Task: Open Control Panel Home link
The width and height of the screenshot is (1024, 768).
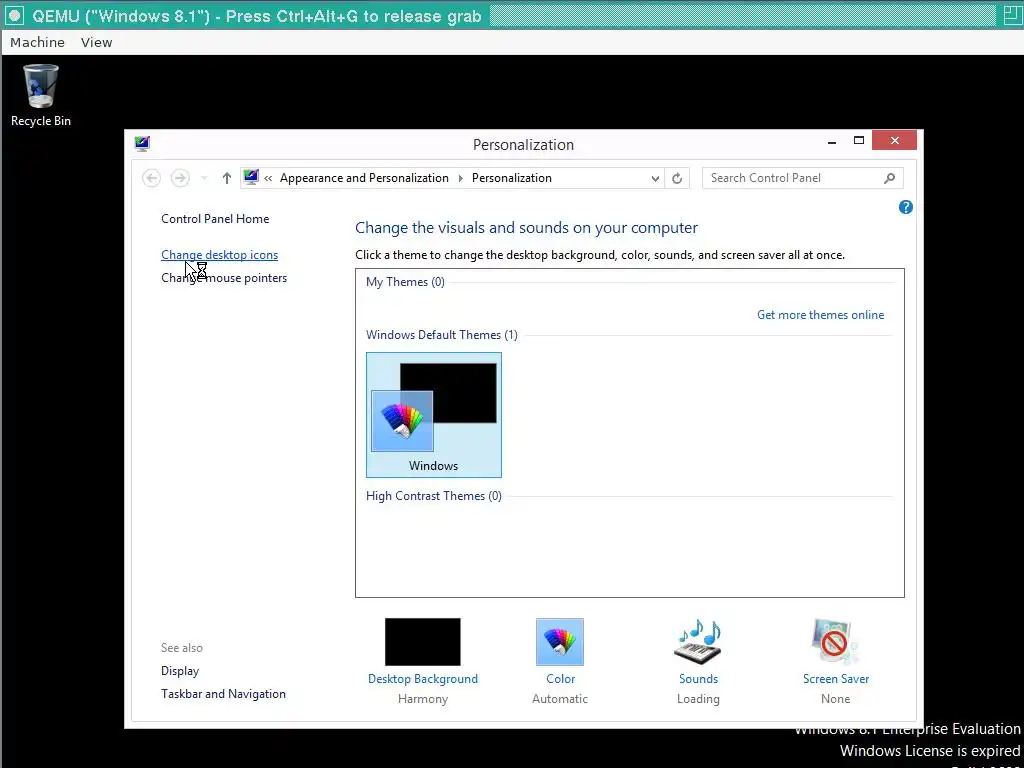Action: 215,219
